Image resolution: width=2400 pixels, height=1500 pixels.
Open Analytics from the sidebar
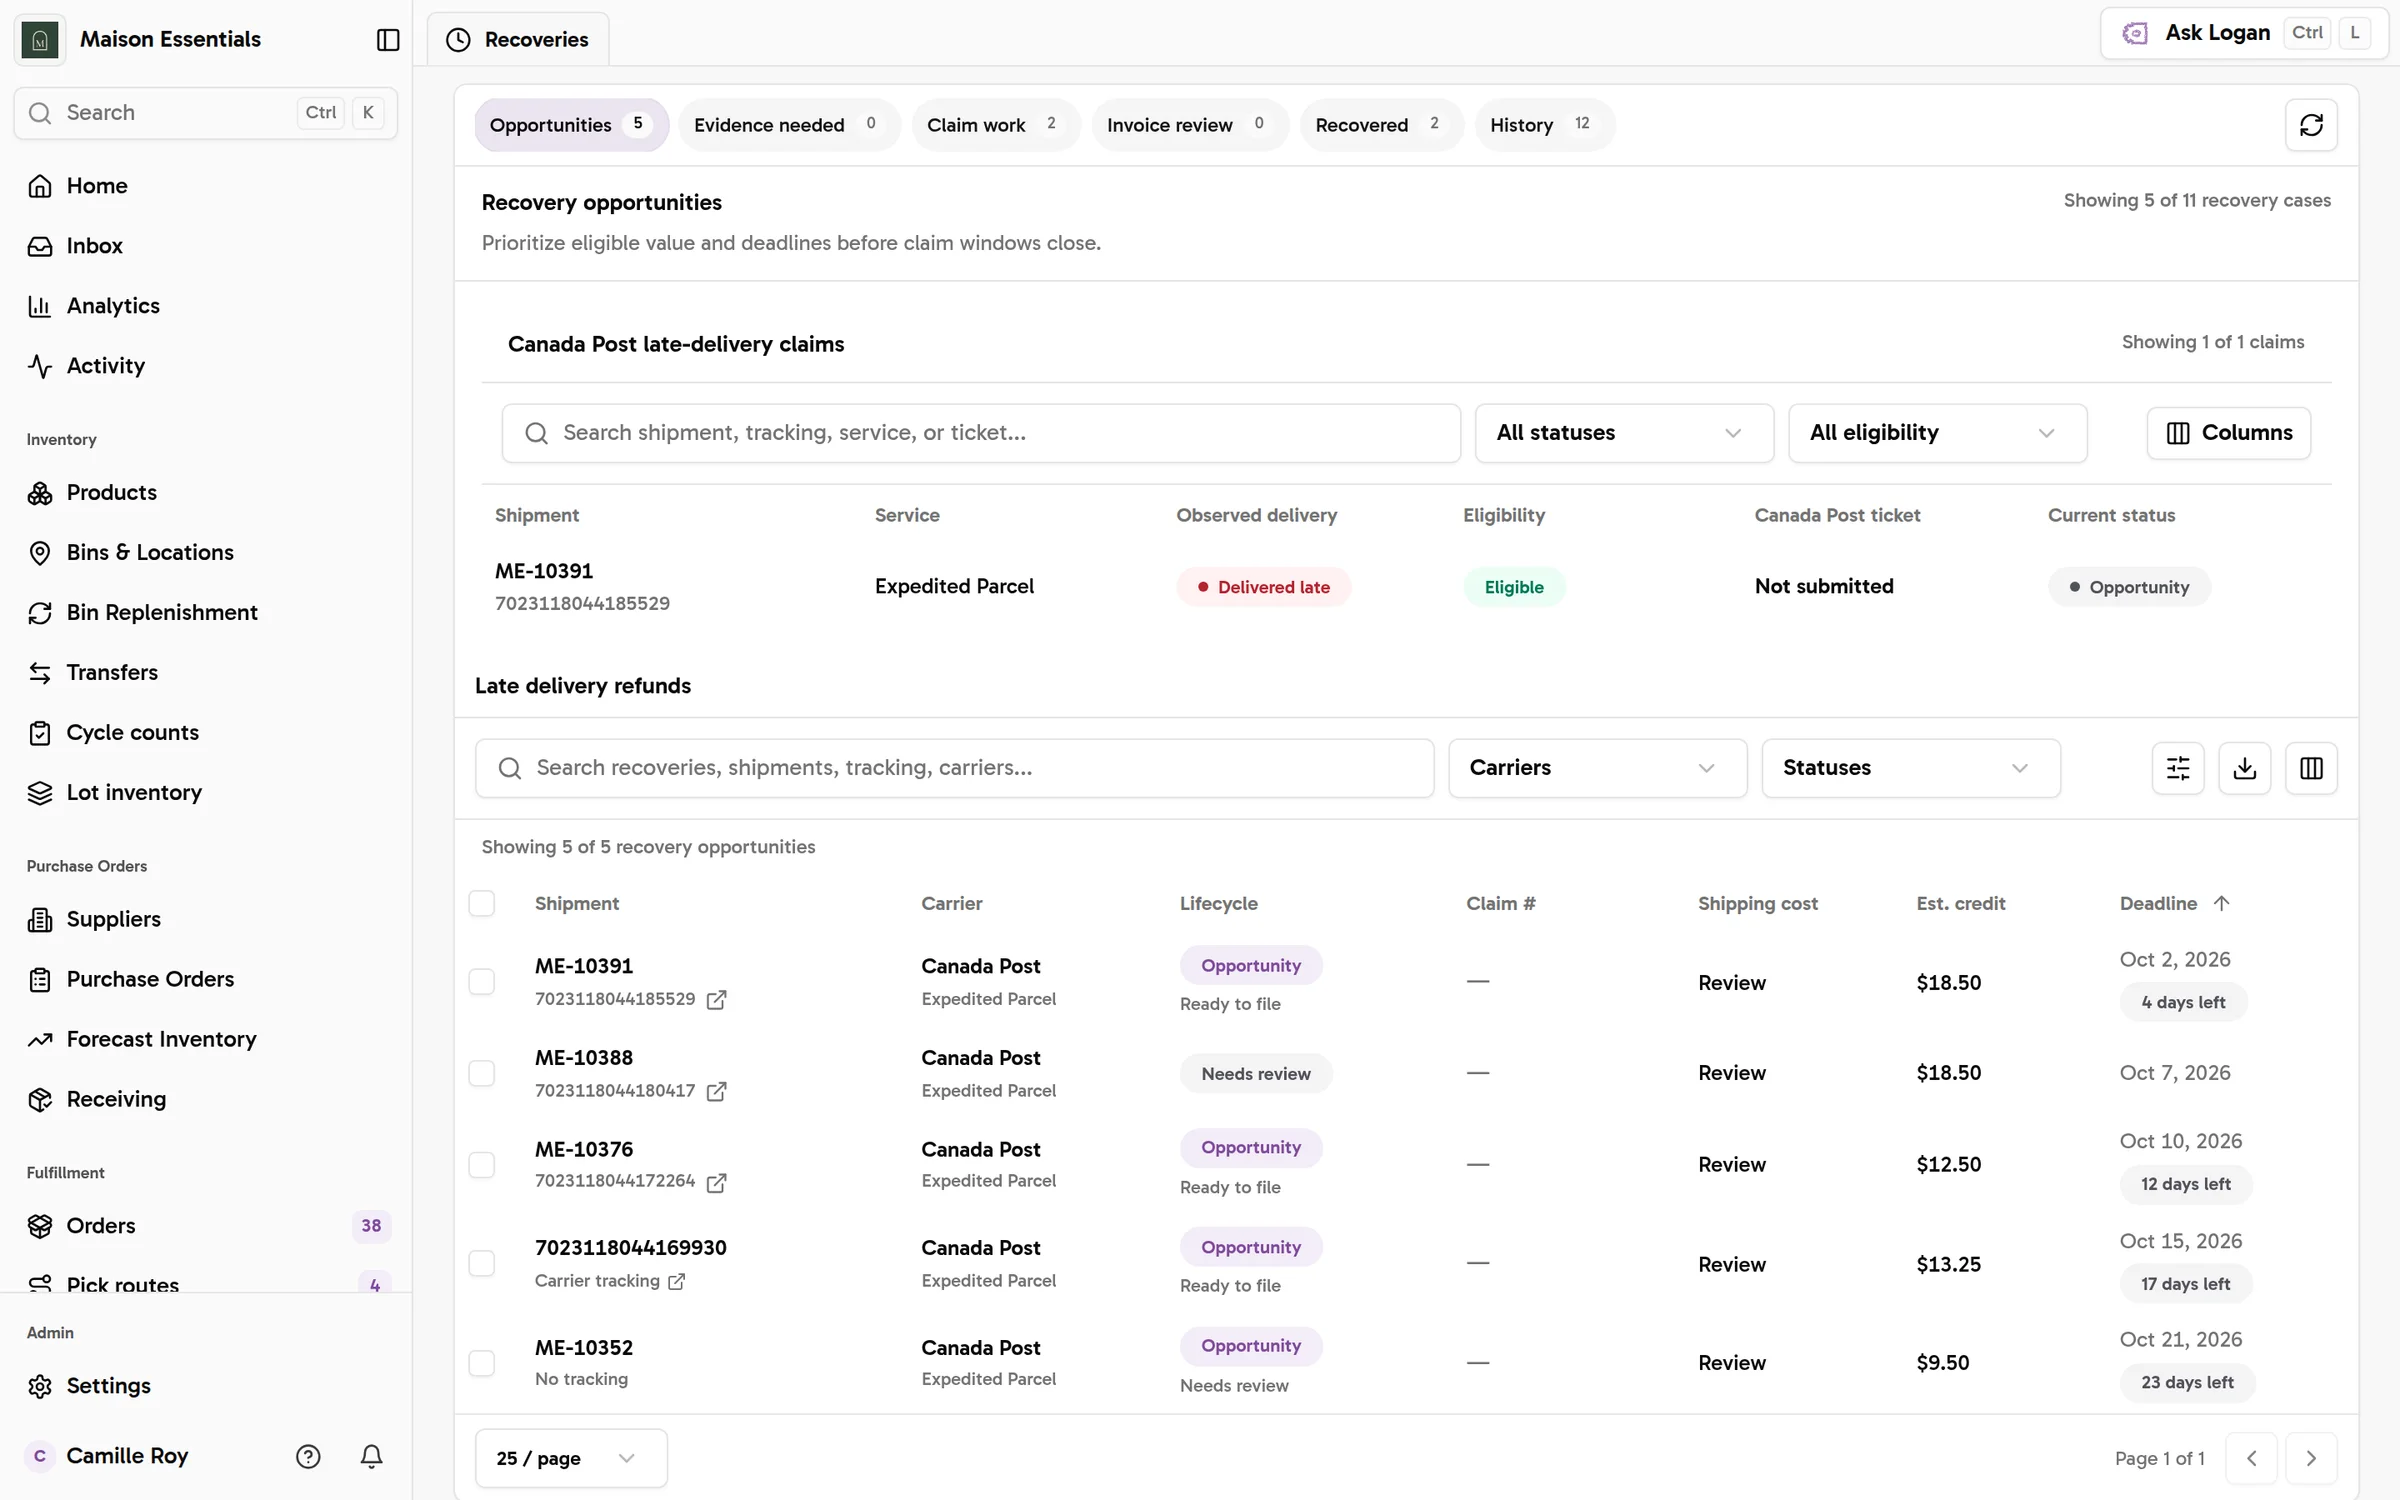(113, 306)
